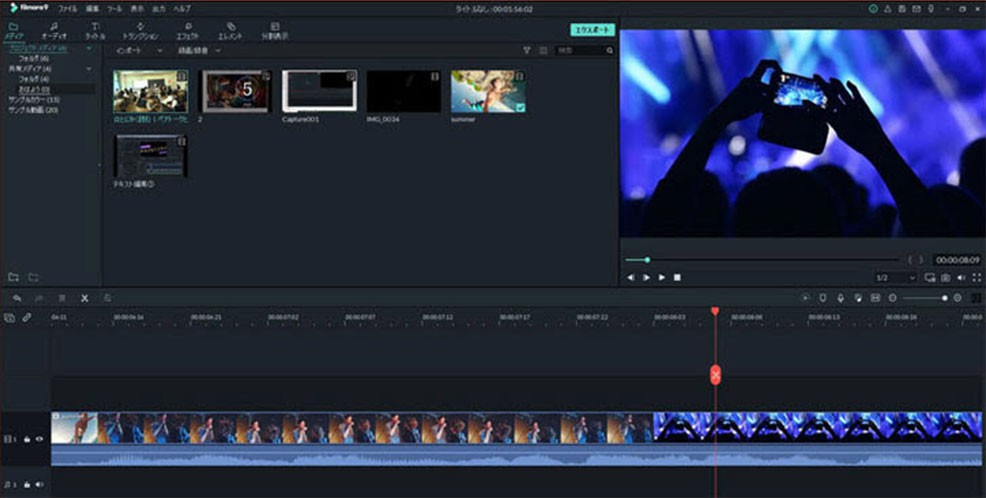Take a snapshot with the camera icon
Image resolution: width=986 pixels, height=498 pixels.
click(946, 277)
